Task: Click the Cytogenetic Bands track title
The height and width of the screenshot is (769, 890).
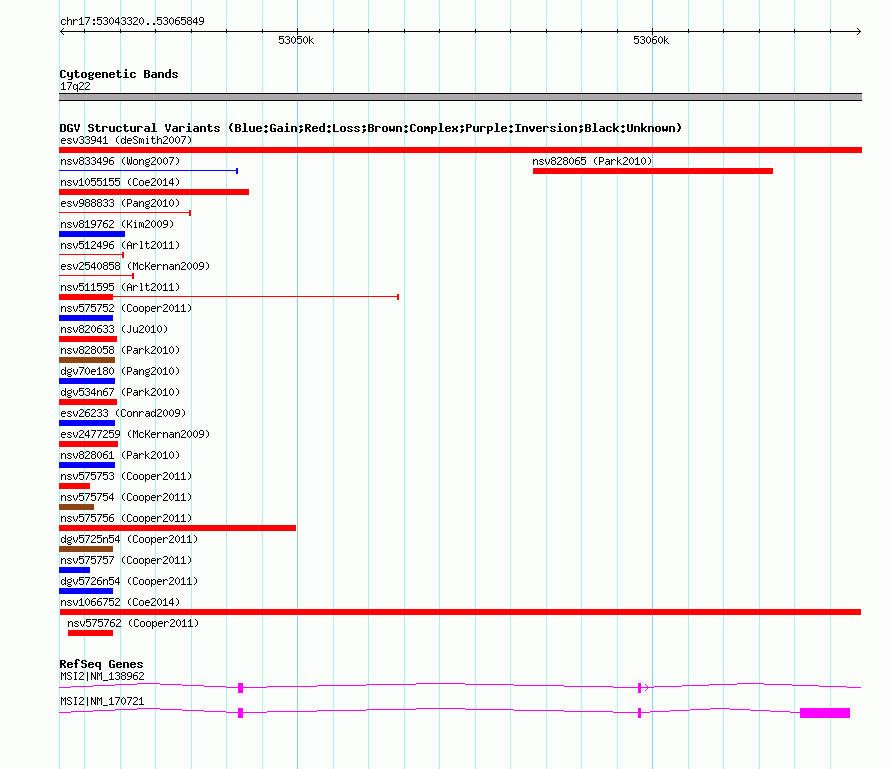Action: pos(119,74)
